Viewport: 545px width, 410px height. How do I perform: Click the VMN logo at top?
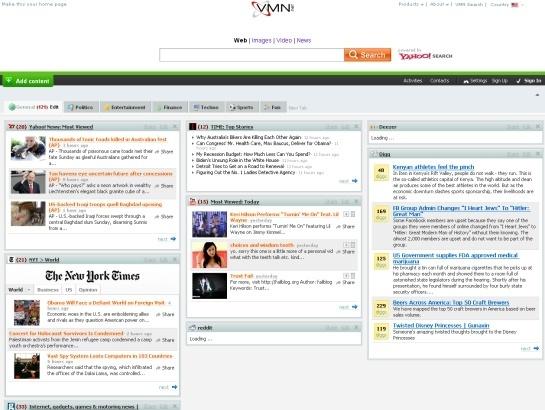[x=273, y=9]
